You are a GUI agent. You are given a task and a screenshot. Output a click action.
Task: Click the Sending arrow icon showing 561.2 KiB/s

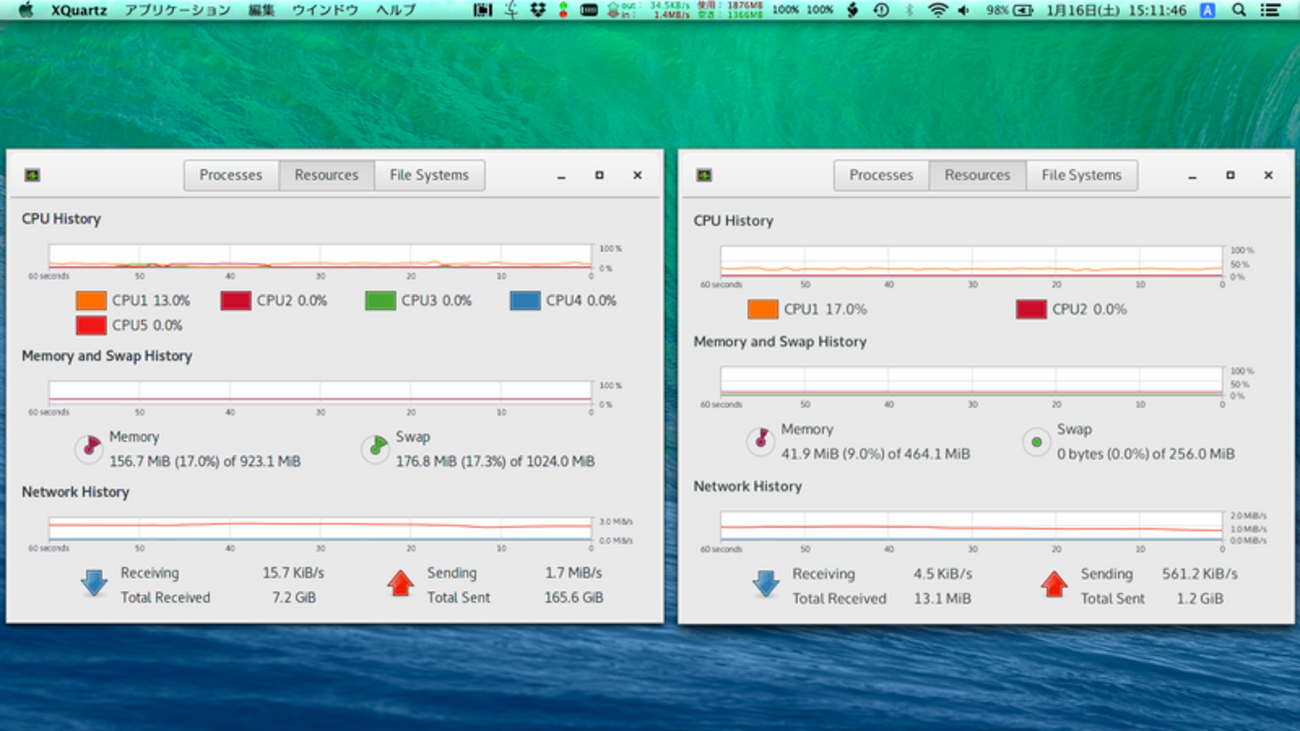tap(1054, 585)
